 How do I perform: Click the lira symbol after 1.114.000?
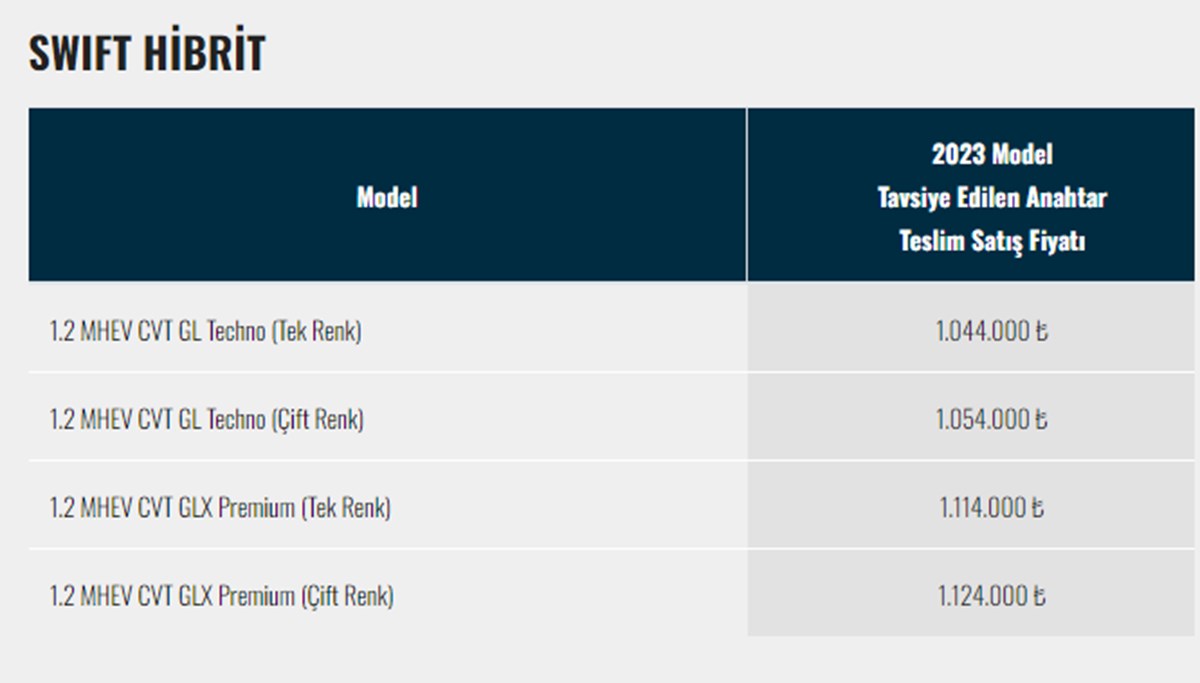click(x=1037, y=508)
